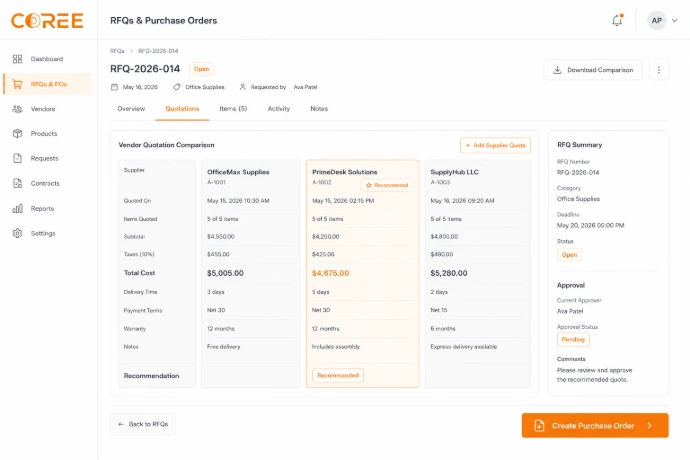Image resolution: width=690 pixels, height=460 pixels.
Task: Click the $4,675.00 total cost
Action: [330, 273]
